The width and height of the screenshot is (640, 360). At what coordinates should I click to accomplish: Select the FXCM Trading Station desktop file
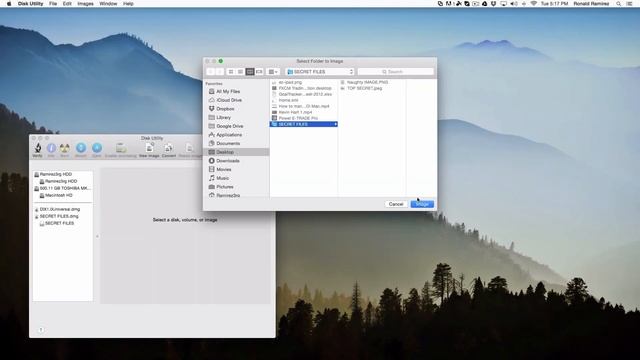(304, 88)
